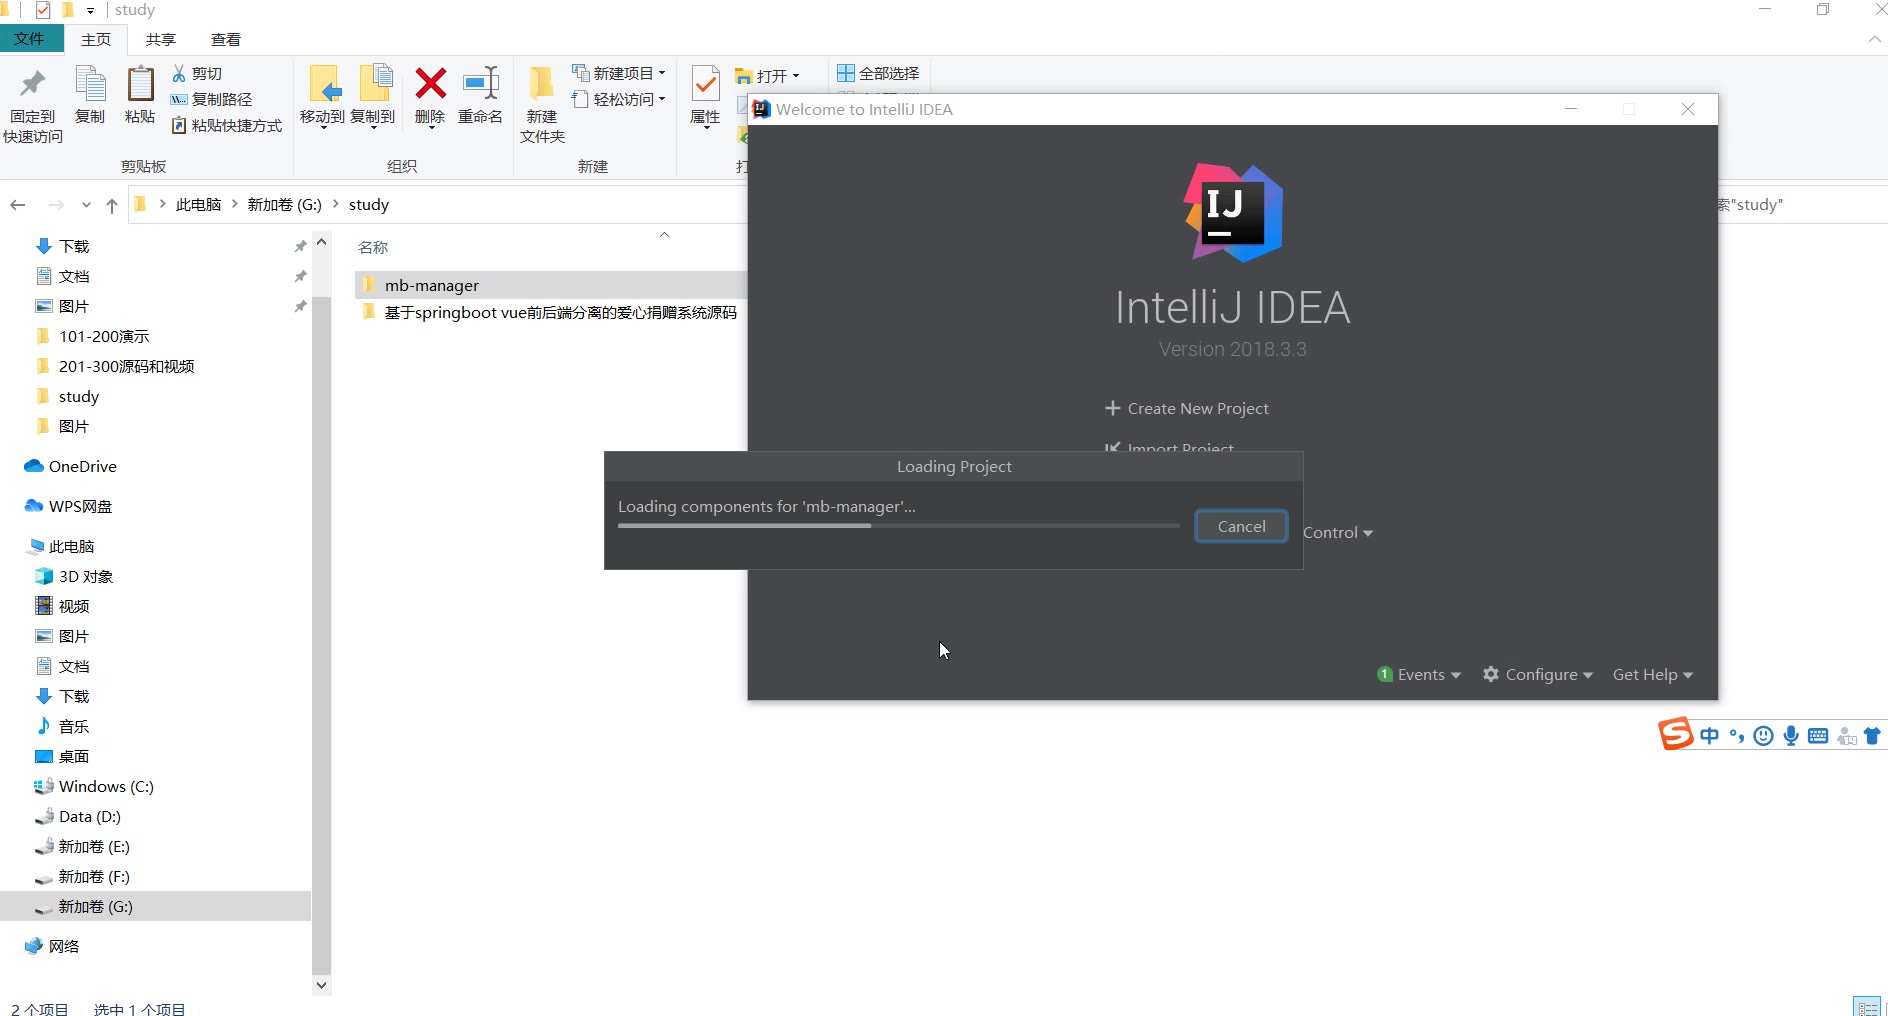
Task: Click Create New Project in IntelliJ
Action: tap(1186, 408)
